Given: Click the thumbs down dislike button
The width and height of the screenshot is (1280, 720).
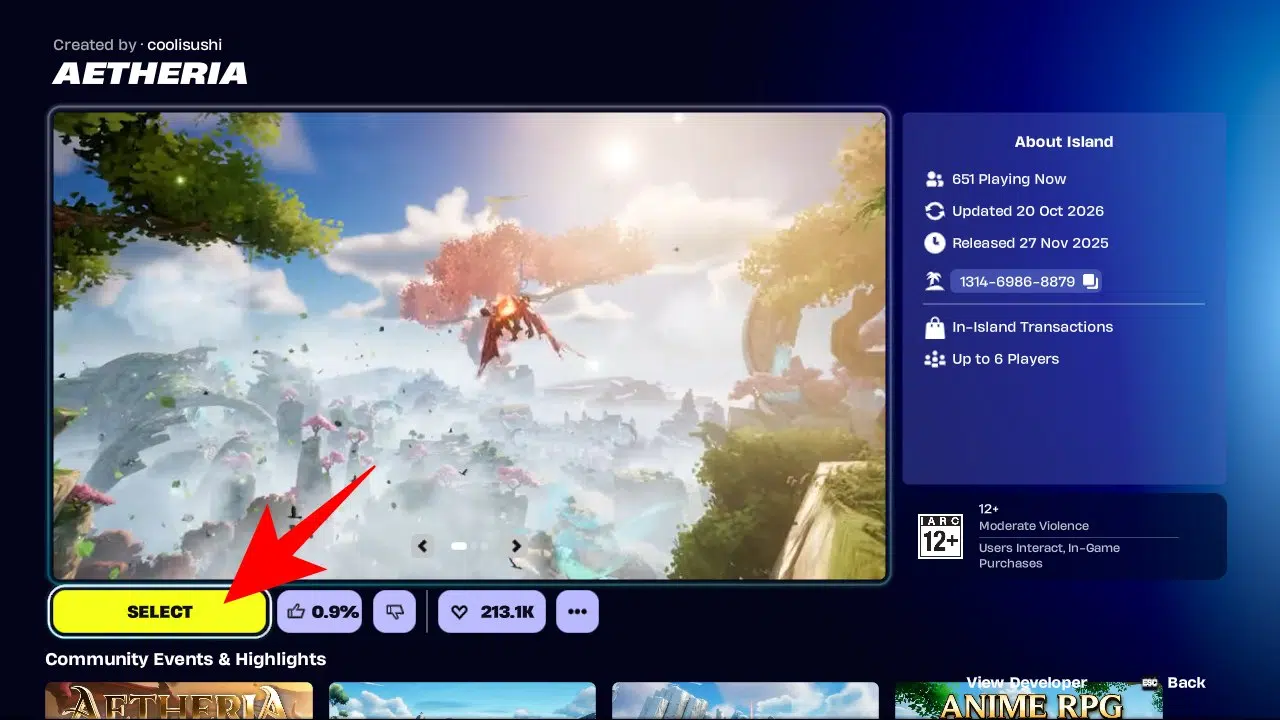Looking at the screenshot, I should pos(394,612).
